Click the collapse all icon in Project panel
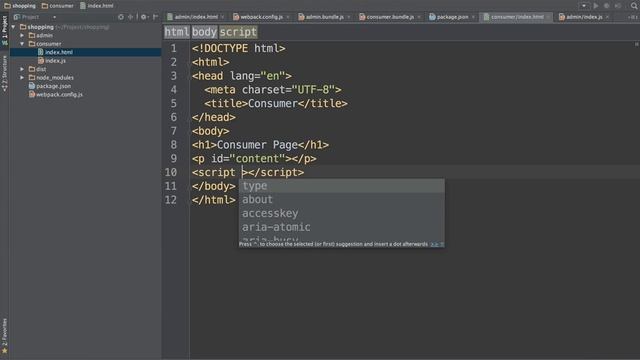 131,17
